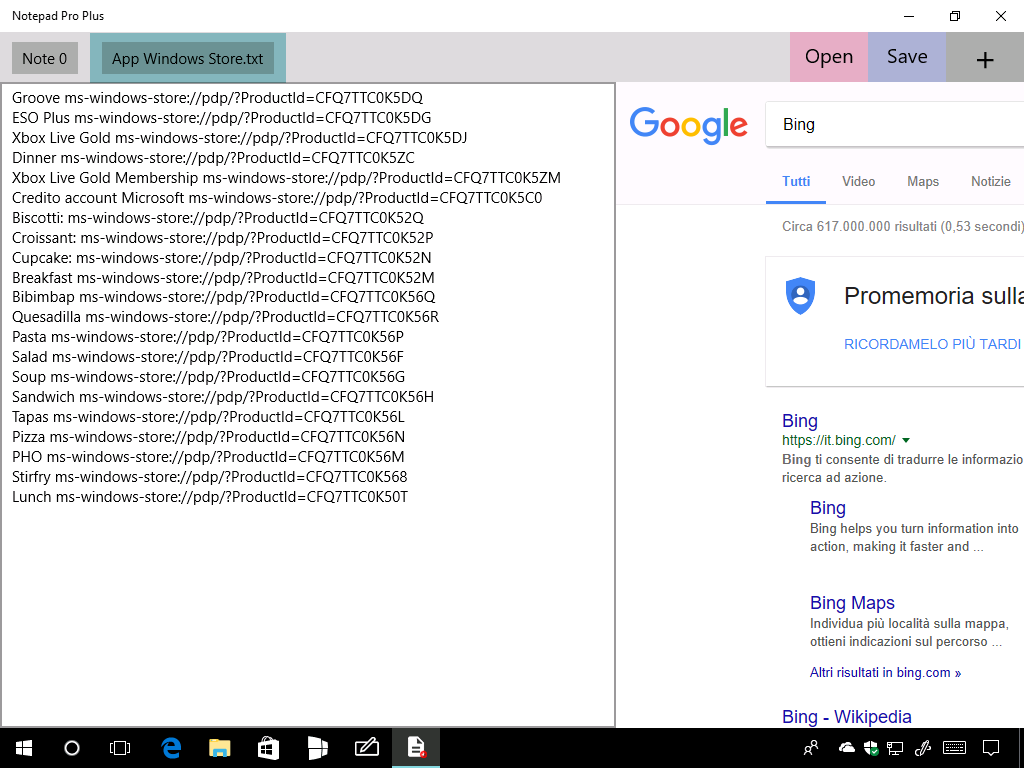The height and width of the screenshot is (768, 1024).
Task: Switch to Video search results tab
Action: [x=859, y=182]
